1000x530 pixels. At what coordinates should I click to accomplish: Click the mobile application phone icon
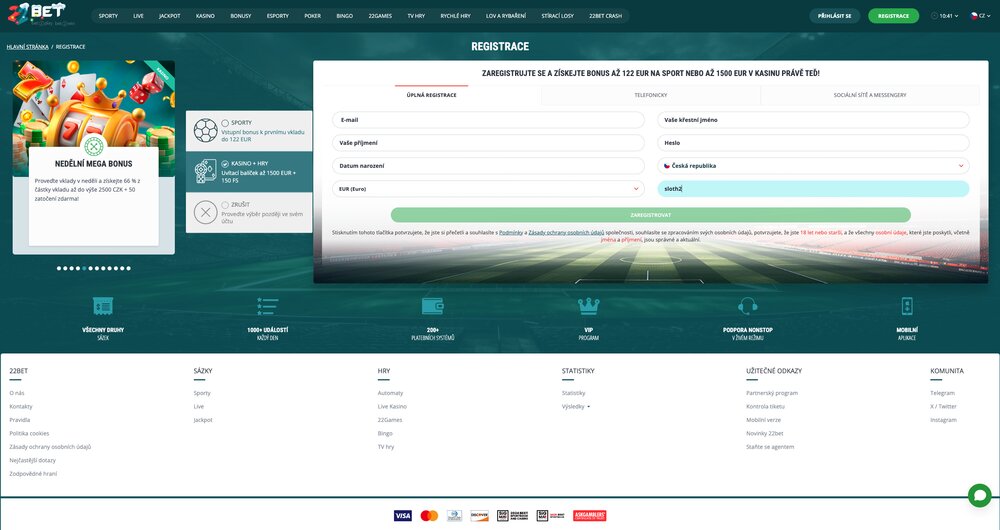(x=907, y=306)
